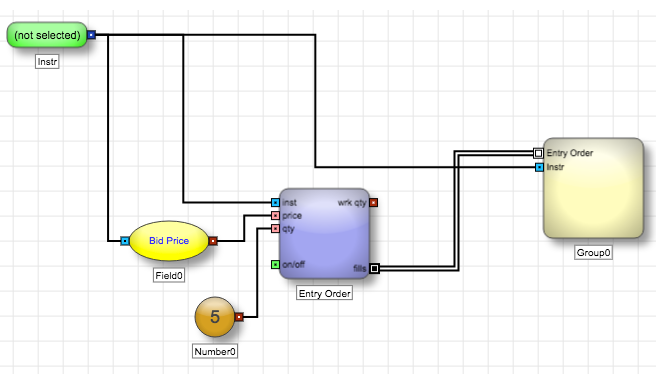Image resolution: width=656 pixels, height=382 pixels.
Task: Click the Instr label under instrument block
Action: pyautogui.click(x=47, y=62)
